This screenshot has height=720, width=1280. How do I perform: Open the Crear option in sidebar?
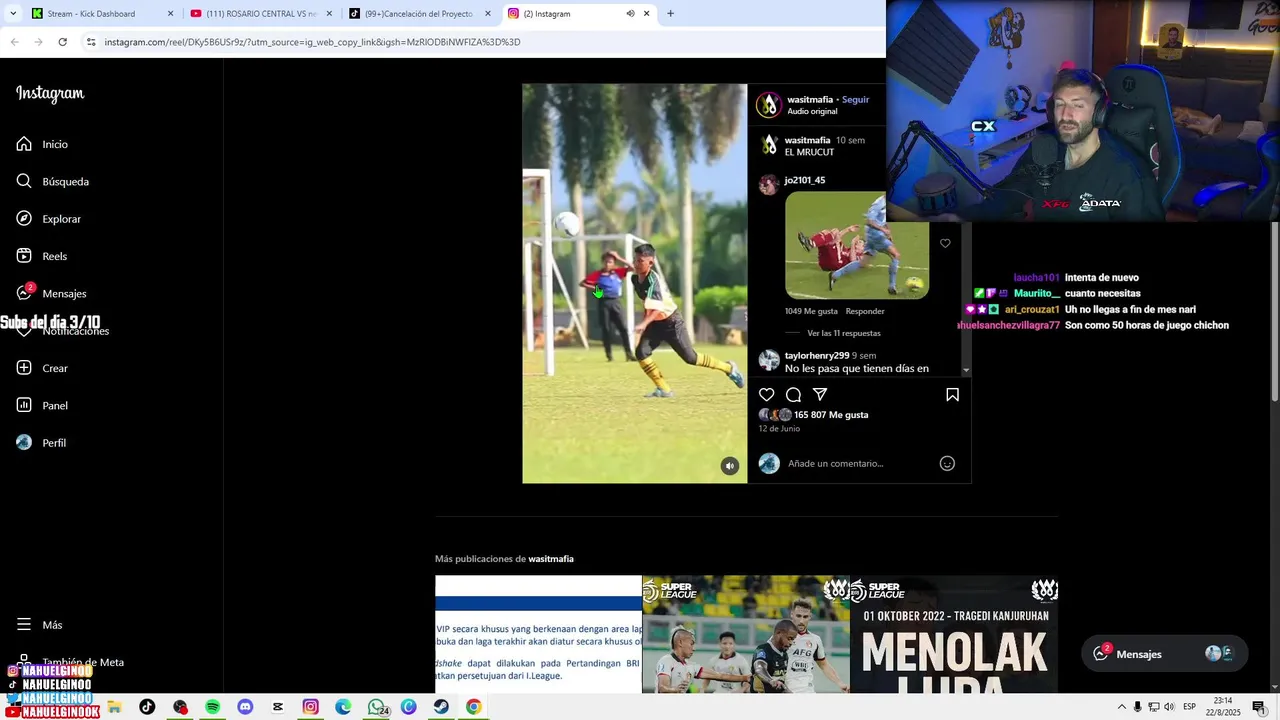pyautogui.click(x=42, y=368)
